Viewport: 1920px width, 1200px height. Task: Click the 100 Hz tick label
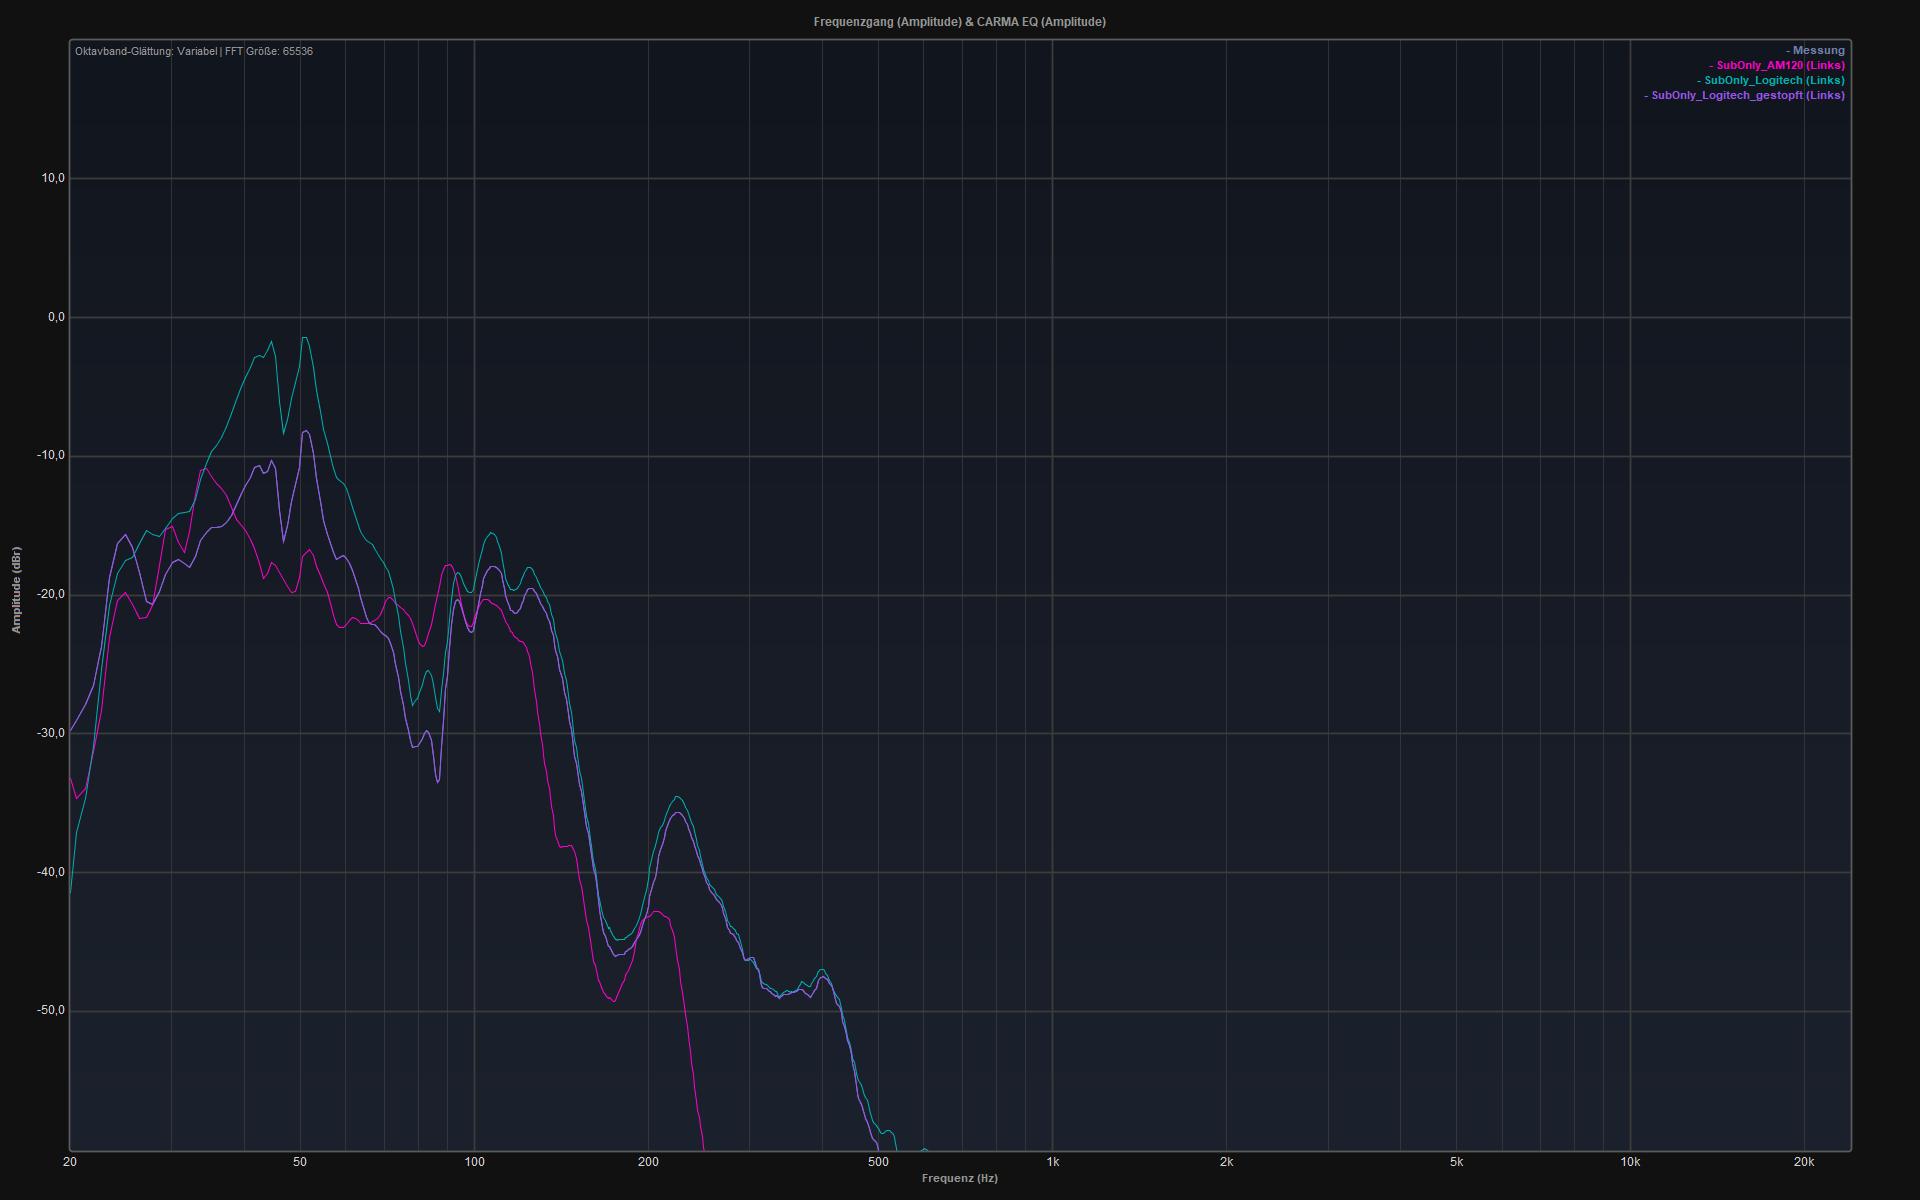pos(474,1162)
